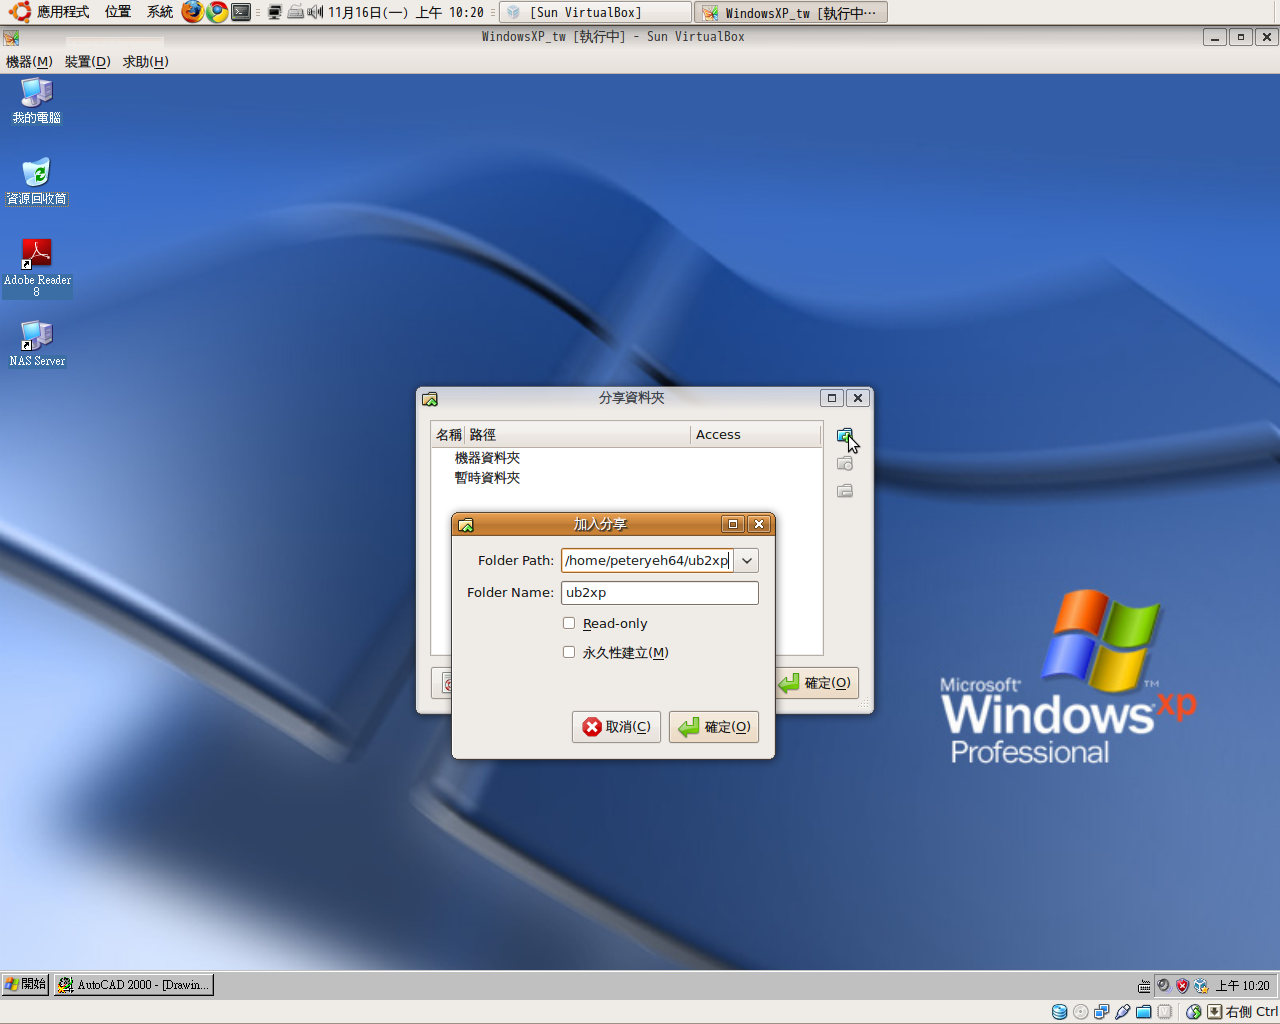This screenshot has height=1024, width=1280.
Task: Click 確定(O) in the 分享資料夾 window
Action: pyautogui.click(x=817, y=683)
